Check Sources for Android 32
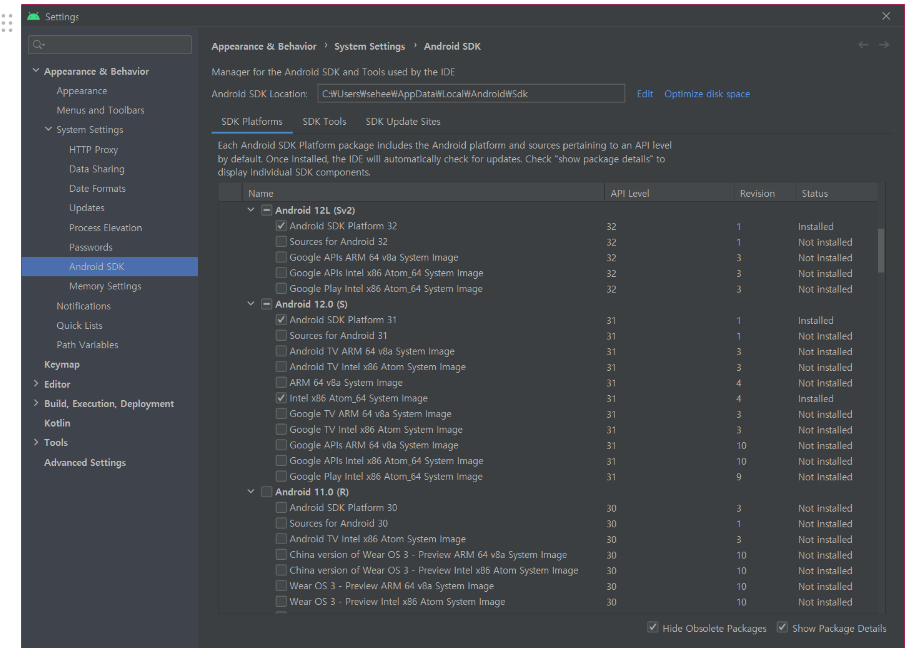918x648 pixels. [x=281, y=242]
